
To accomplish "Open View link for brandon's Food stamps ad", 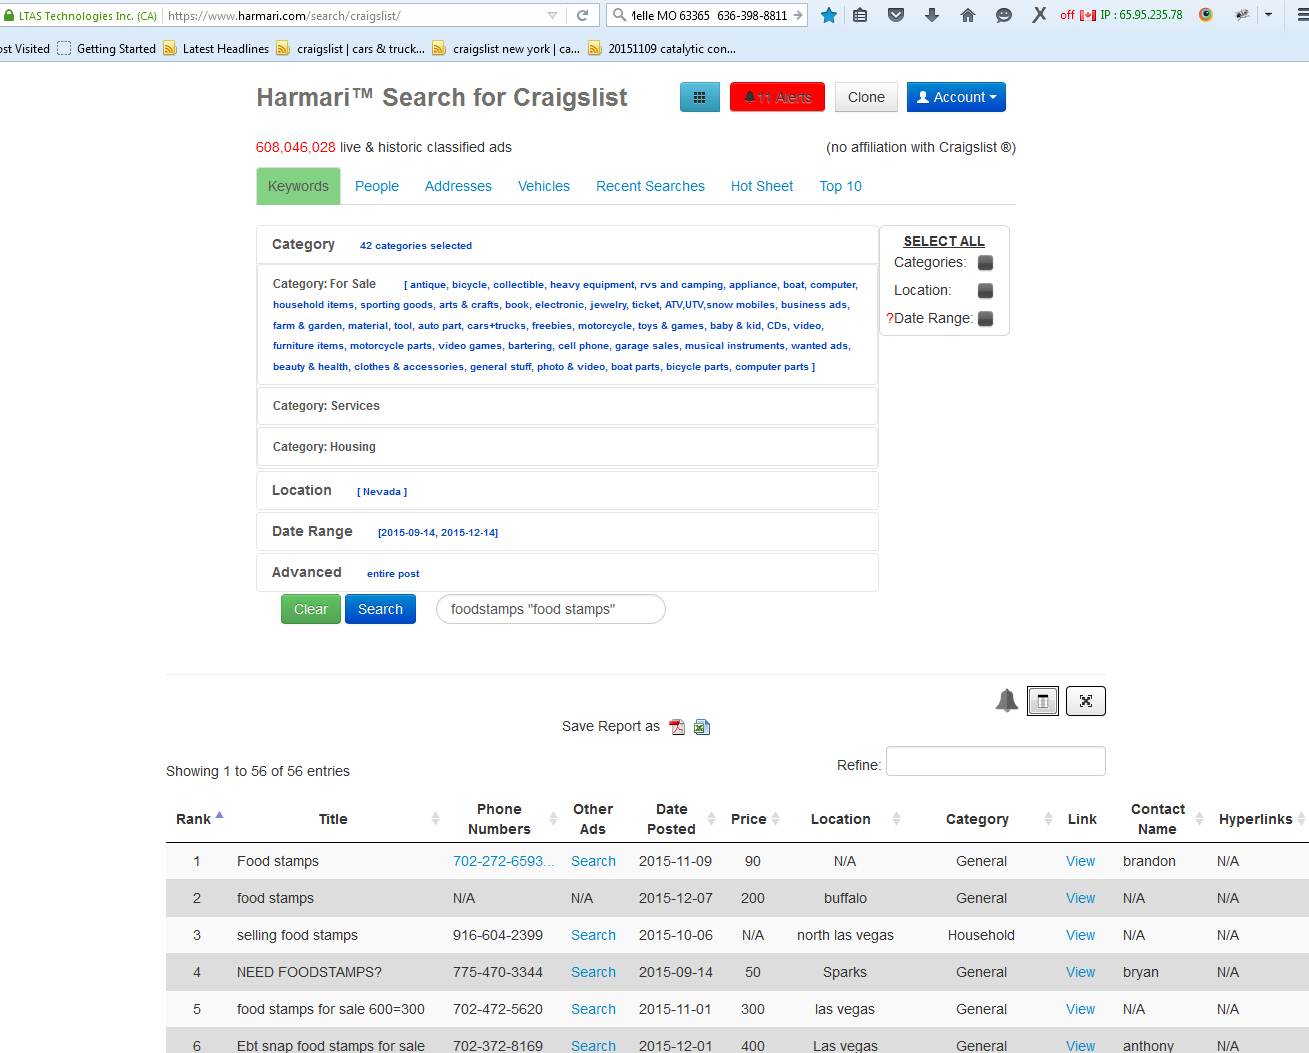I will point(1080,861).
